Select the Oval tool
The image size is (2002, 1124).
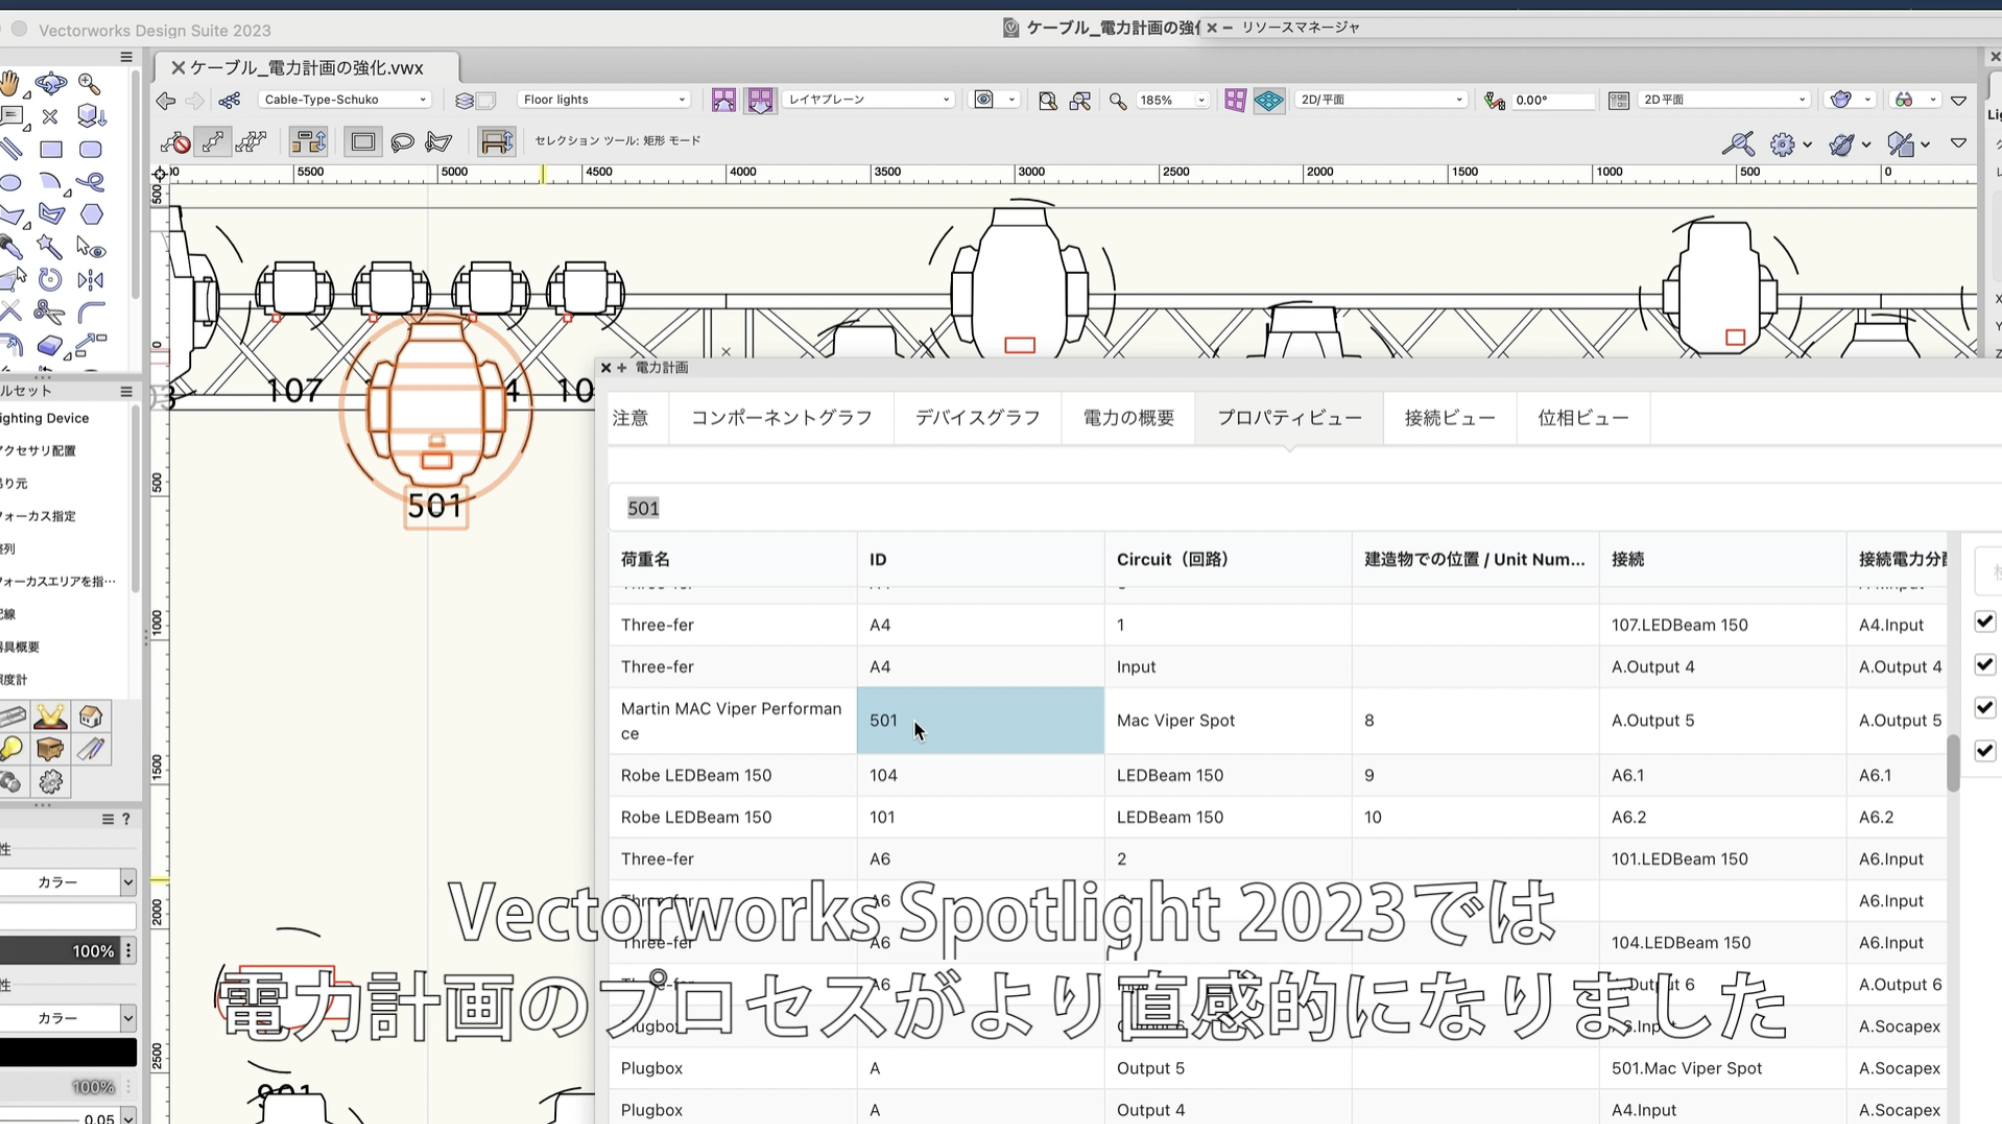(x=10, y=183)
